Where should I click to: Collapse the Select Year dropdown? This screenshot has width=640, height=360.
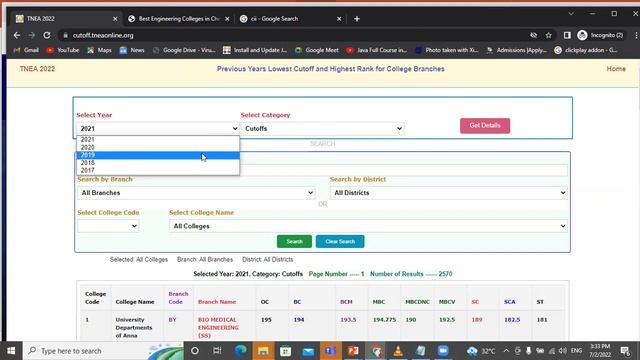(x=158, y=129)
